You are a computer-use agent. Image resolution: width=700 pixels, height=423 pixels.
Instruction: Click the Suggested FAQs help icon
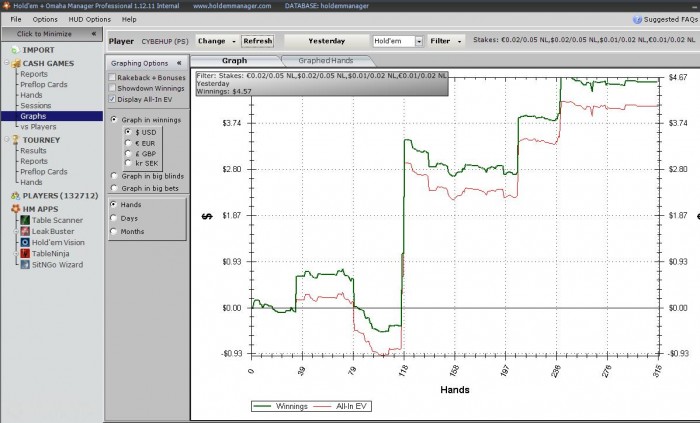(x=637, y=20)
